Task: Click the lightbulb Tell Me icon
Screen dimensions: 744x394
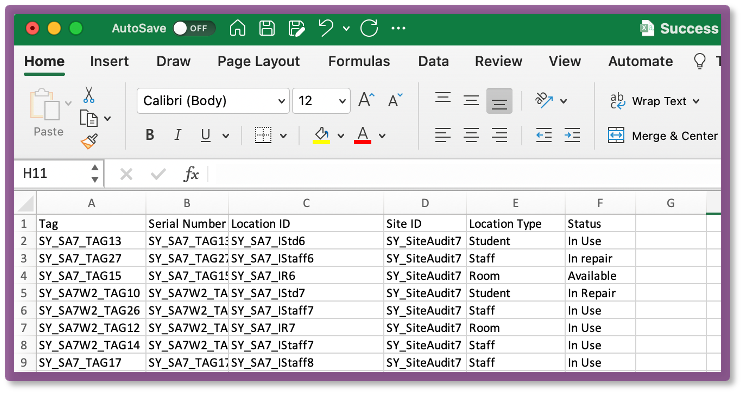Action: pyautogui.click(x=699, y=61)
